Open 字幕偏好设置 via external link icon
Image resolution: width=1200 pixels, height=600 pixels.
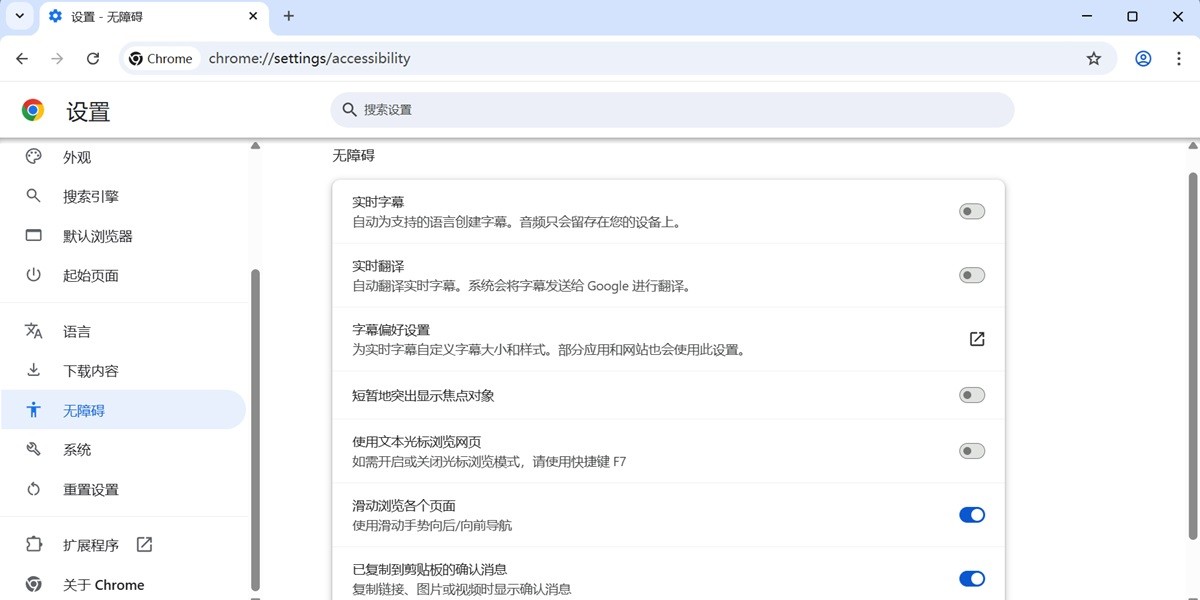point(976,339)
